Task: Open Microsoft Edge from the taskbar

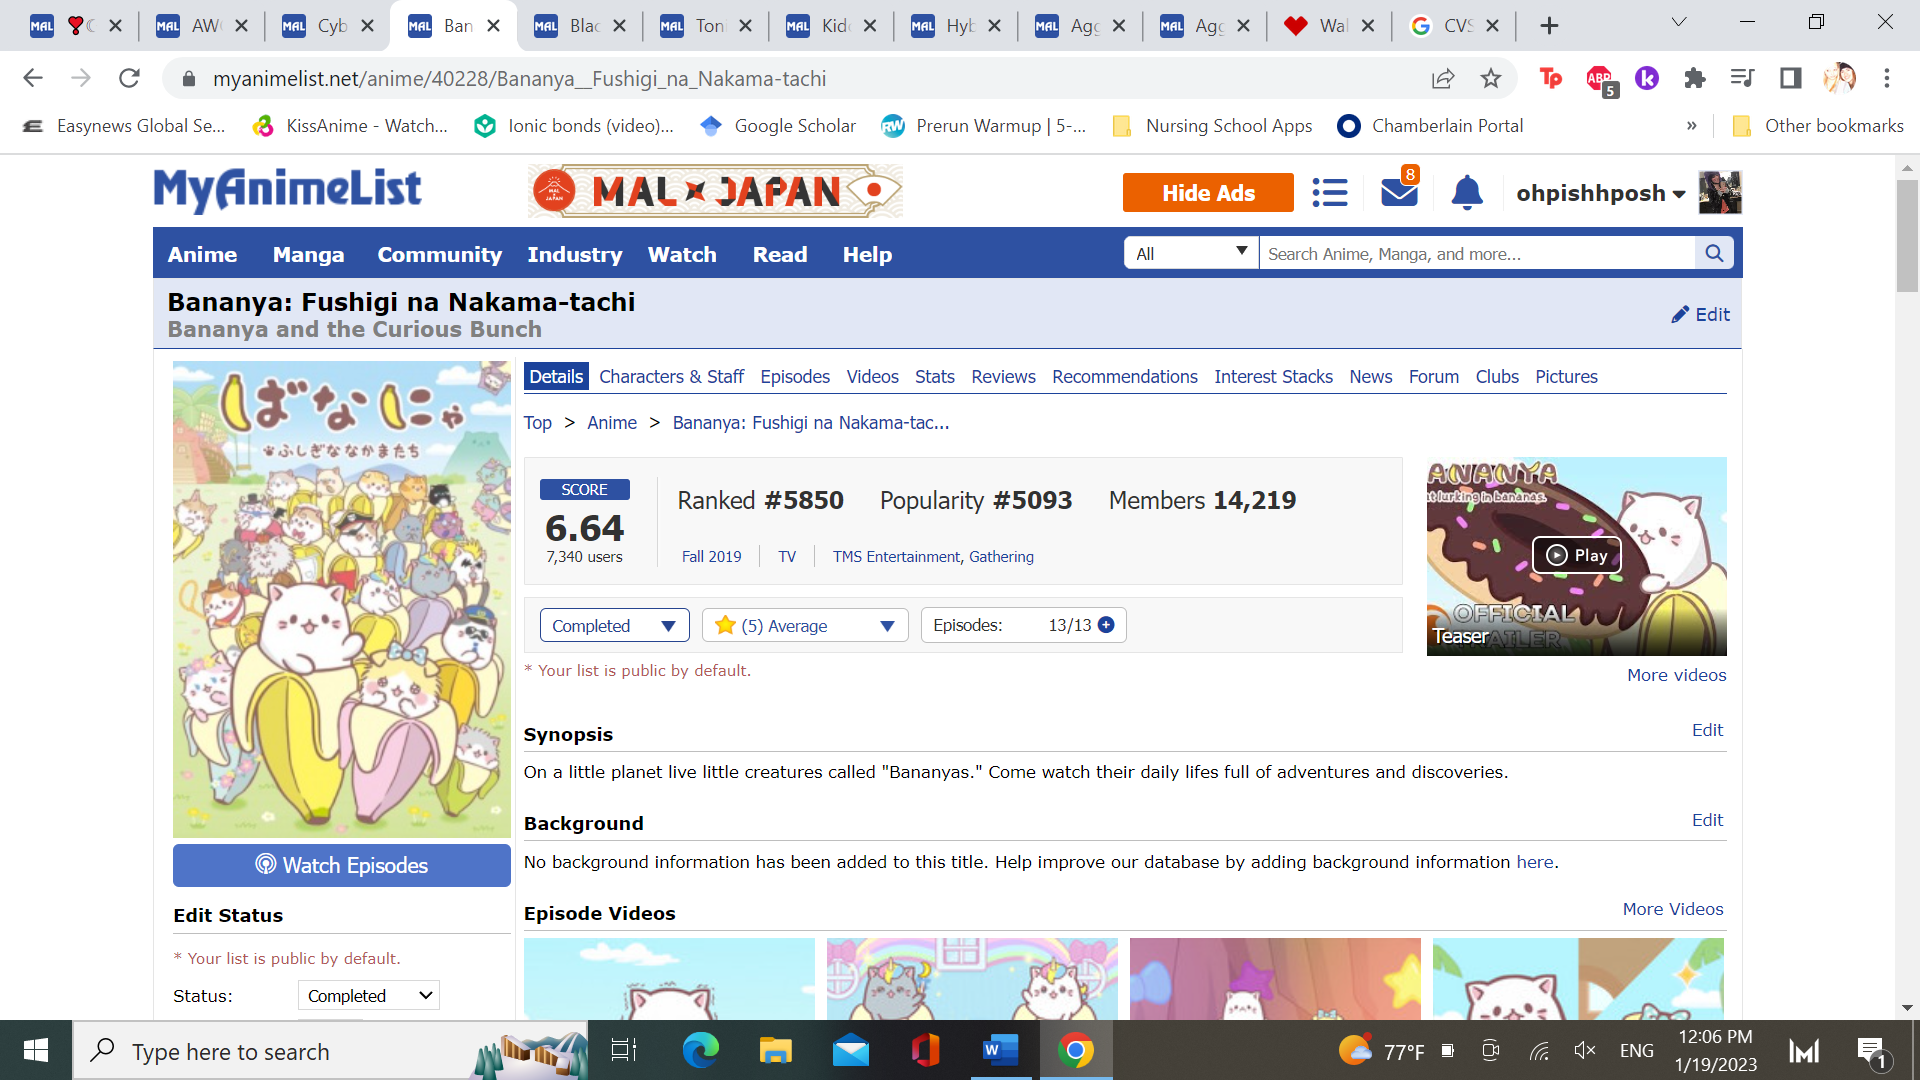Action: tap(700, 1051)
